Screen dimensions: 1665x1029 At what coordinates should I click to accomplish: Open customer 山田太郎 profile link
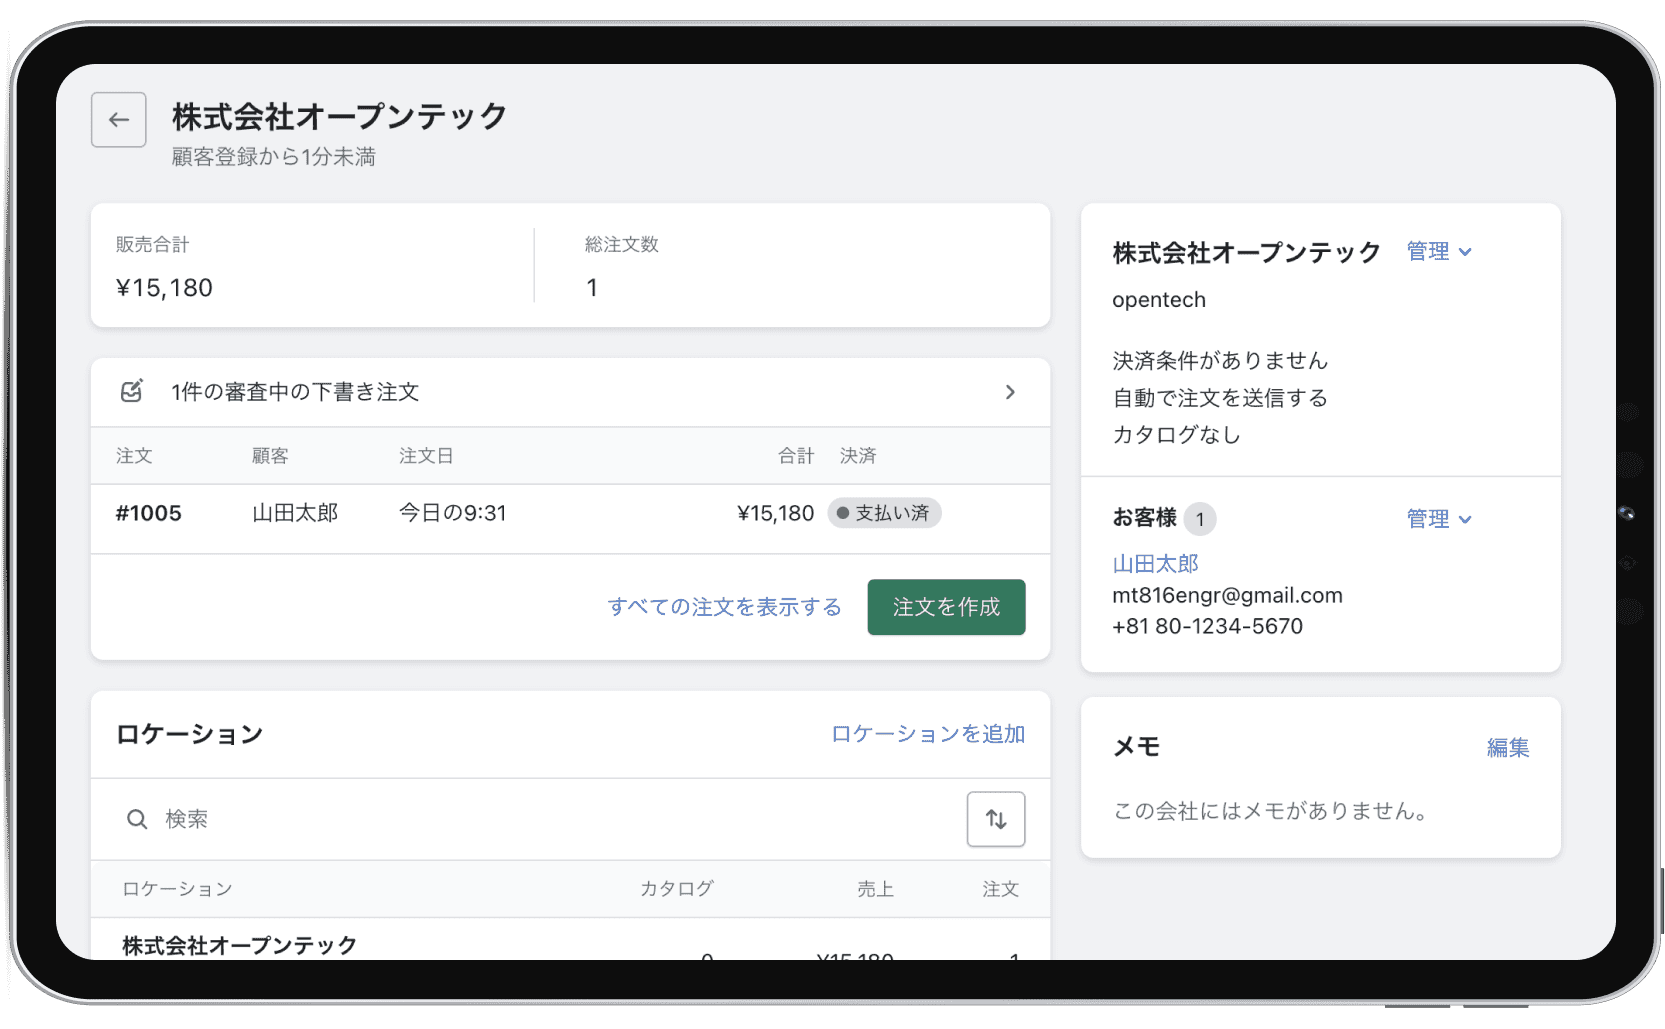(x=1155, y=564)
